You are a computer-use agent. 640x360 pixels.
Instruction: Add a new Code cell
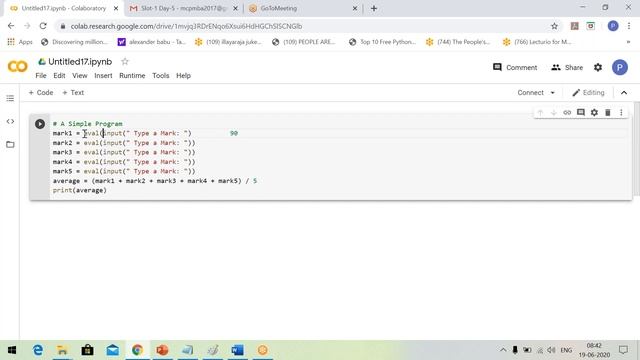41,93
